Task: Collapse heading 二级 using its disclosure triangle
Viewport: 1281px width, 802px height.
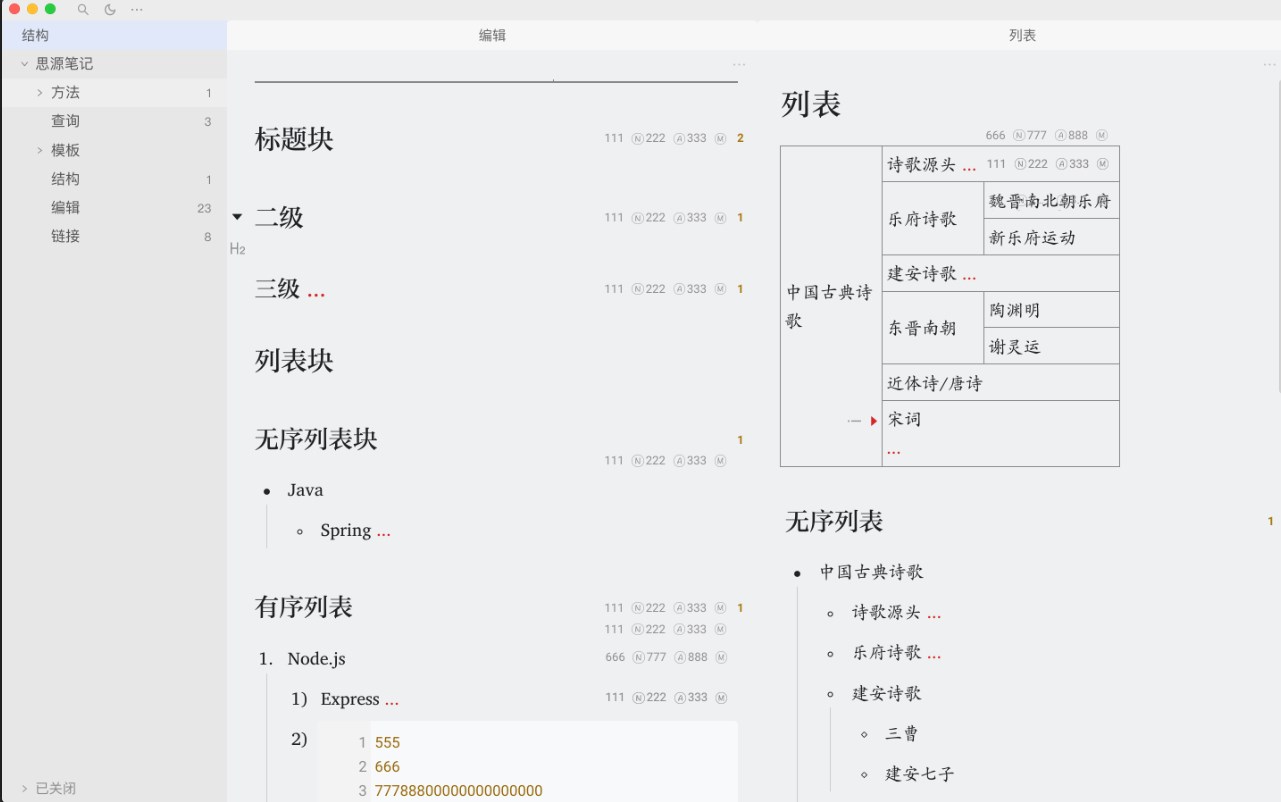Action: [237, 215]
